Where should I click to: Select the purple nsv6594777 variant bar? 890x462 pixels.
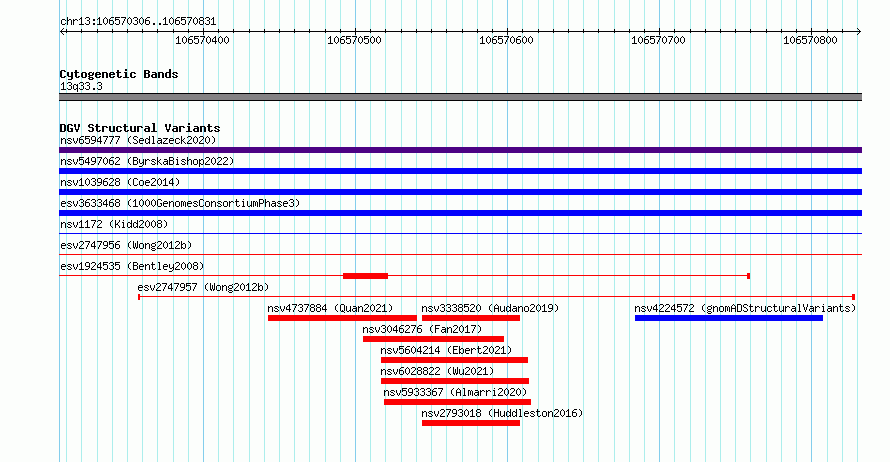(x=460, y=150)
